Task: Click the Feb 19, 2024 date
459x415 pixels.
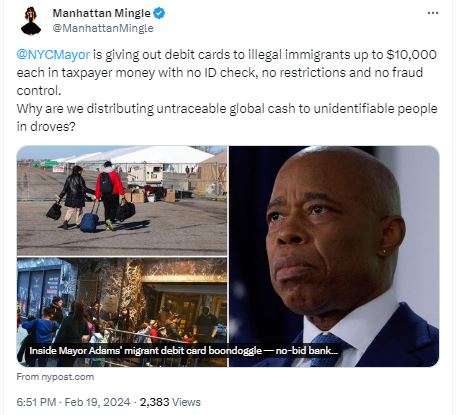Action: point(97,402)
